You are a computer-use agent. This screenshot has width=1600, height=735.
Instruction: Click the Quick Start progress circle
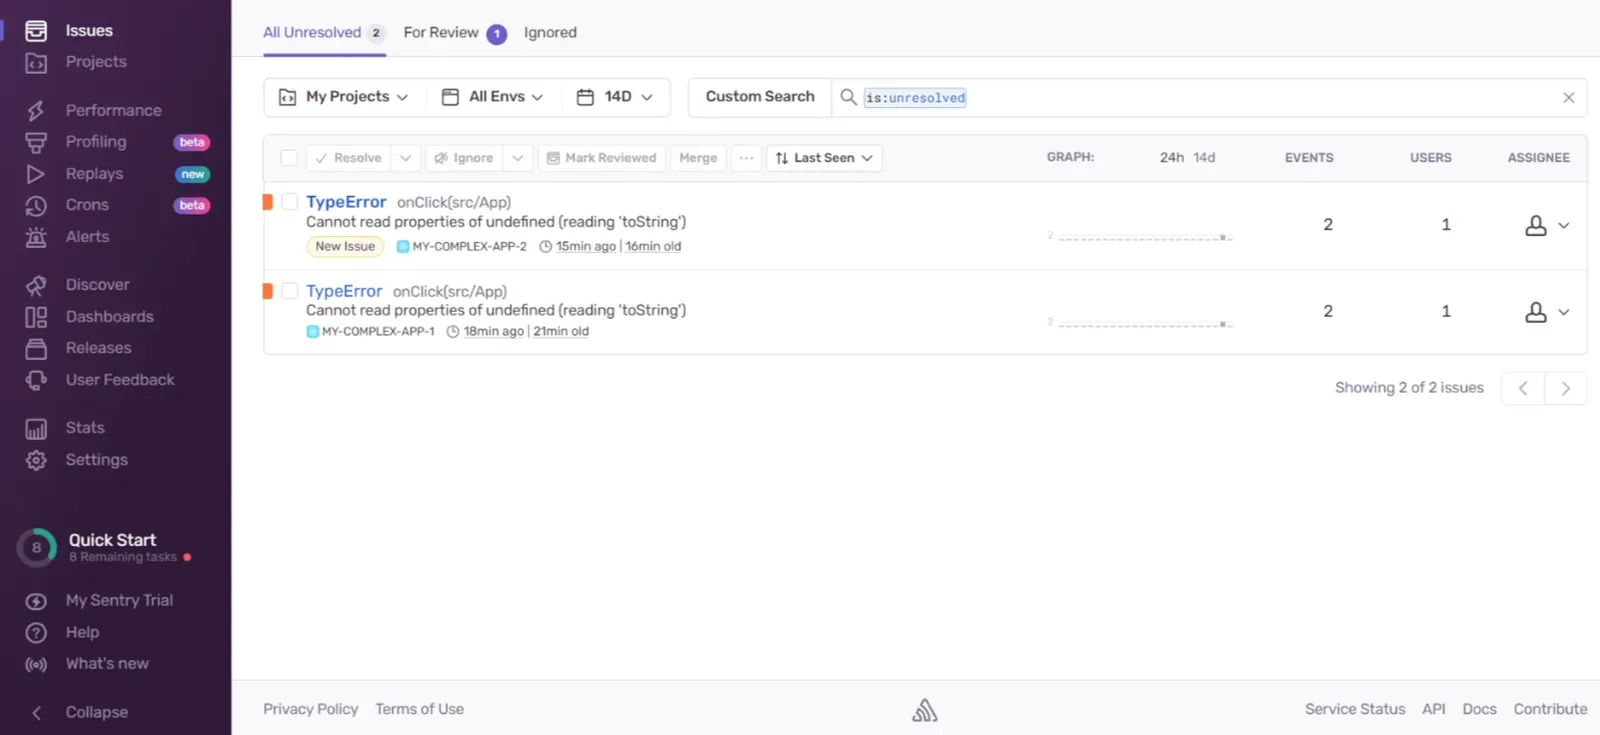point(37,548)
